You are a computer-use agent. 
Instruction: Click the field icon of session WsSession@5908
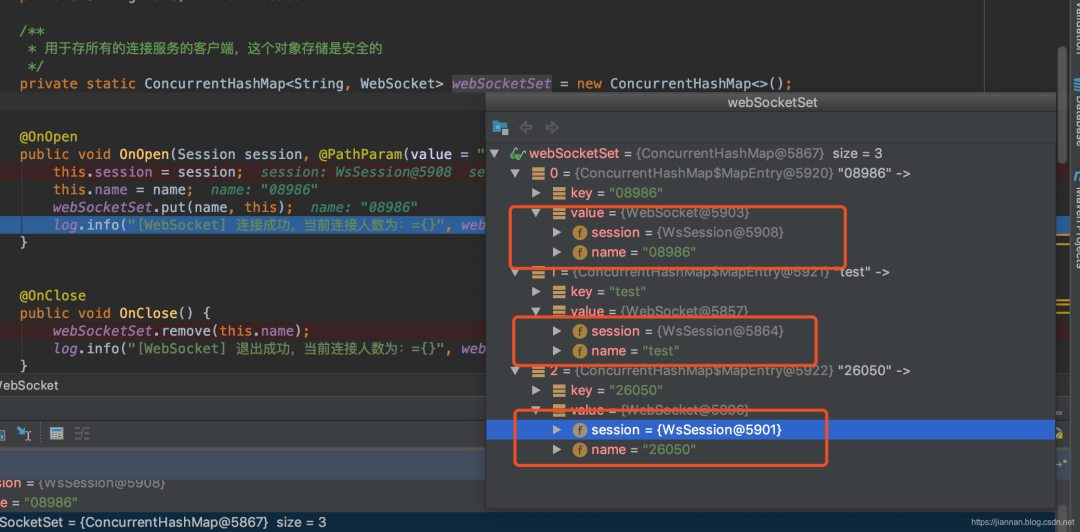click(x=579, y=232)
